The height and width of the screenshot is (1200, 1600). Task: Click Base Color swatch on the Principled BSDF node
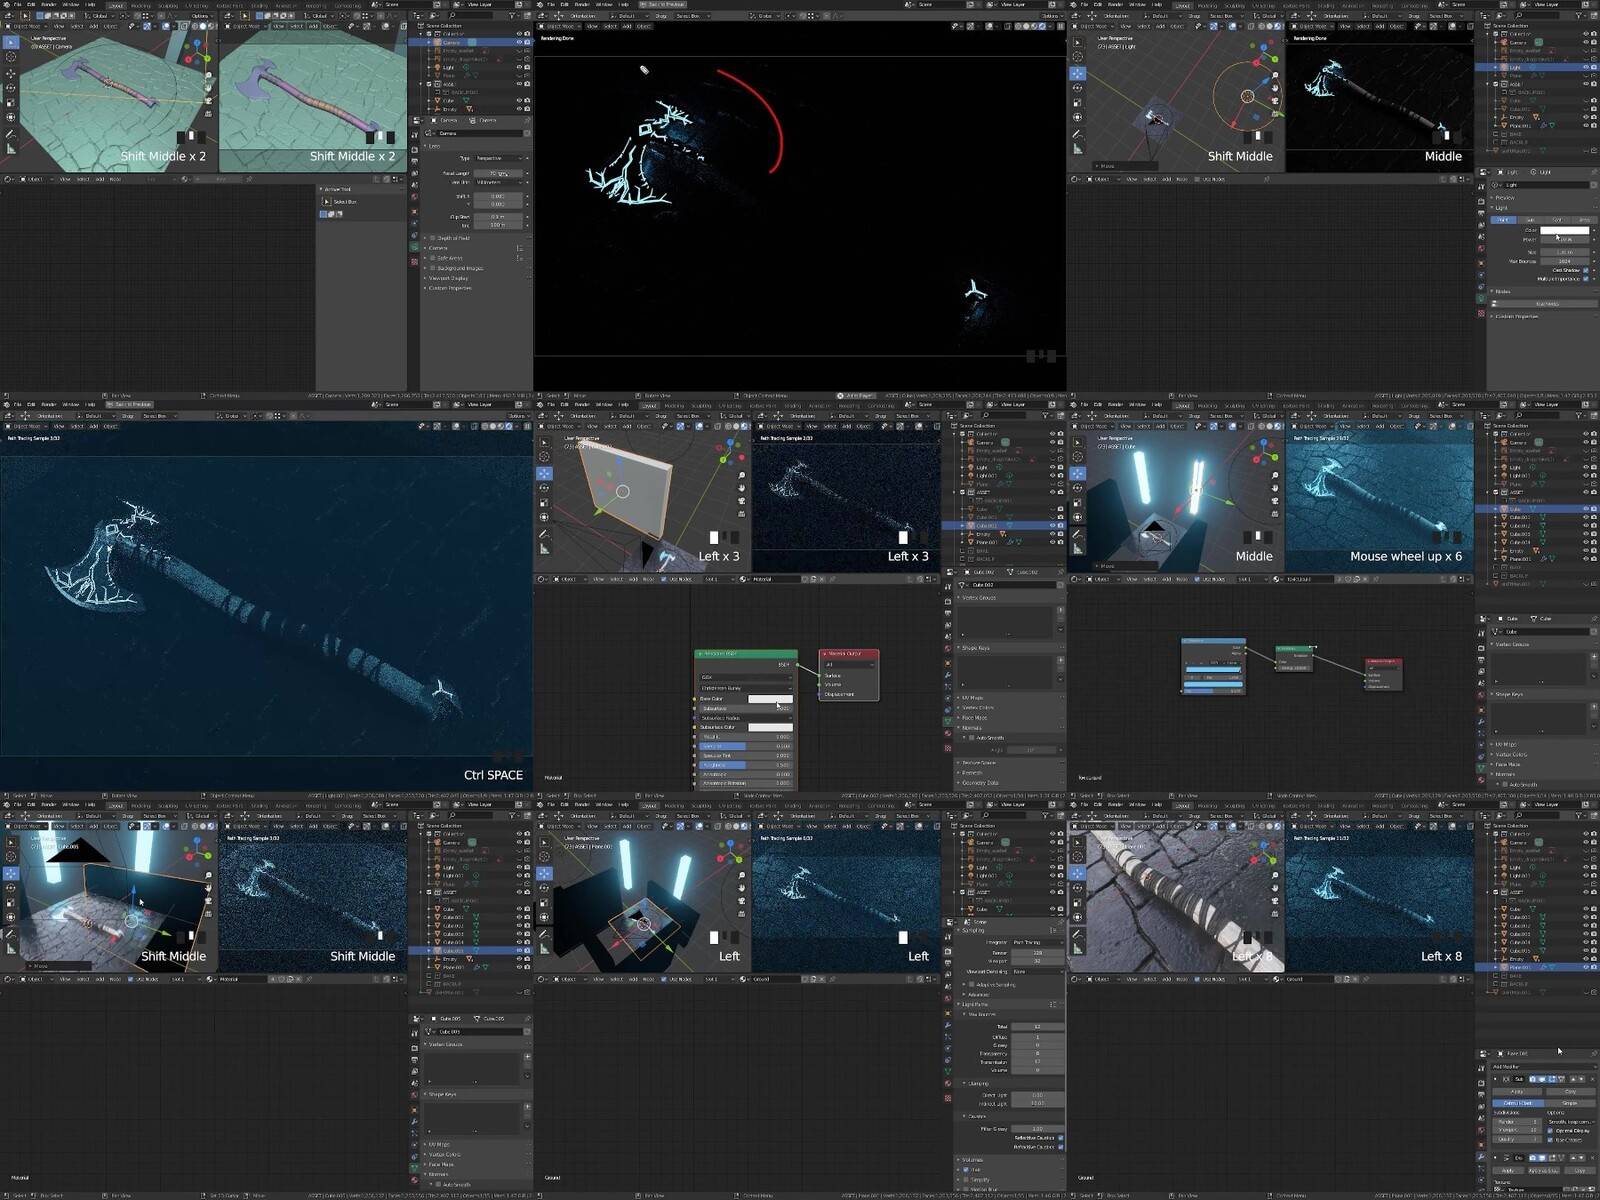(x=769, y=699)
